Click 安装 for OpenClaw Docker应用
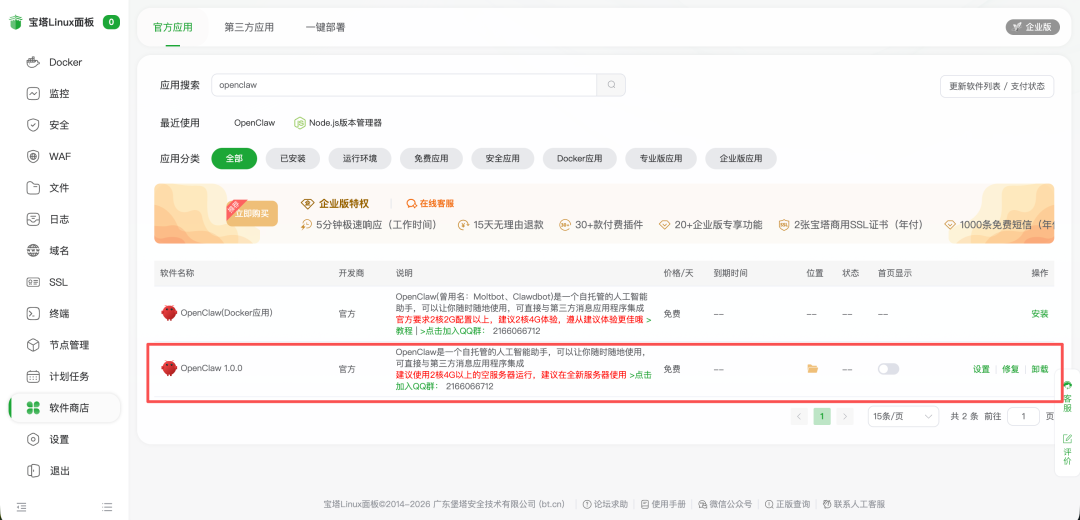 [1040, 314]
